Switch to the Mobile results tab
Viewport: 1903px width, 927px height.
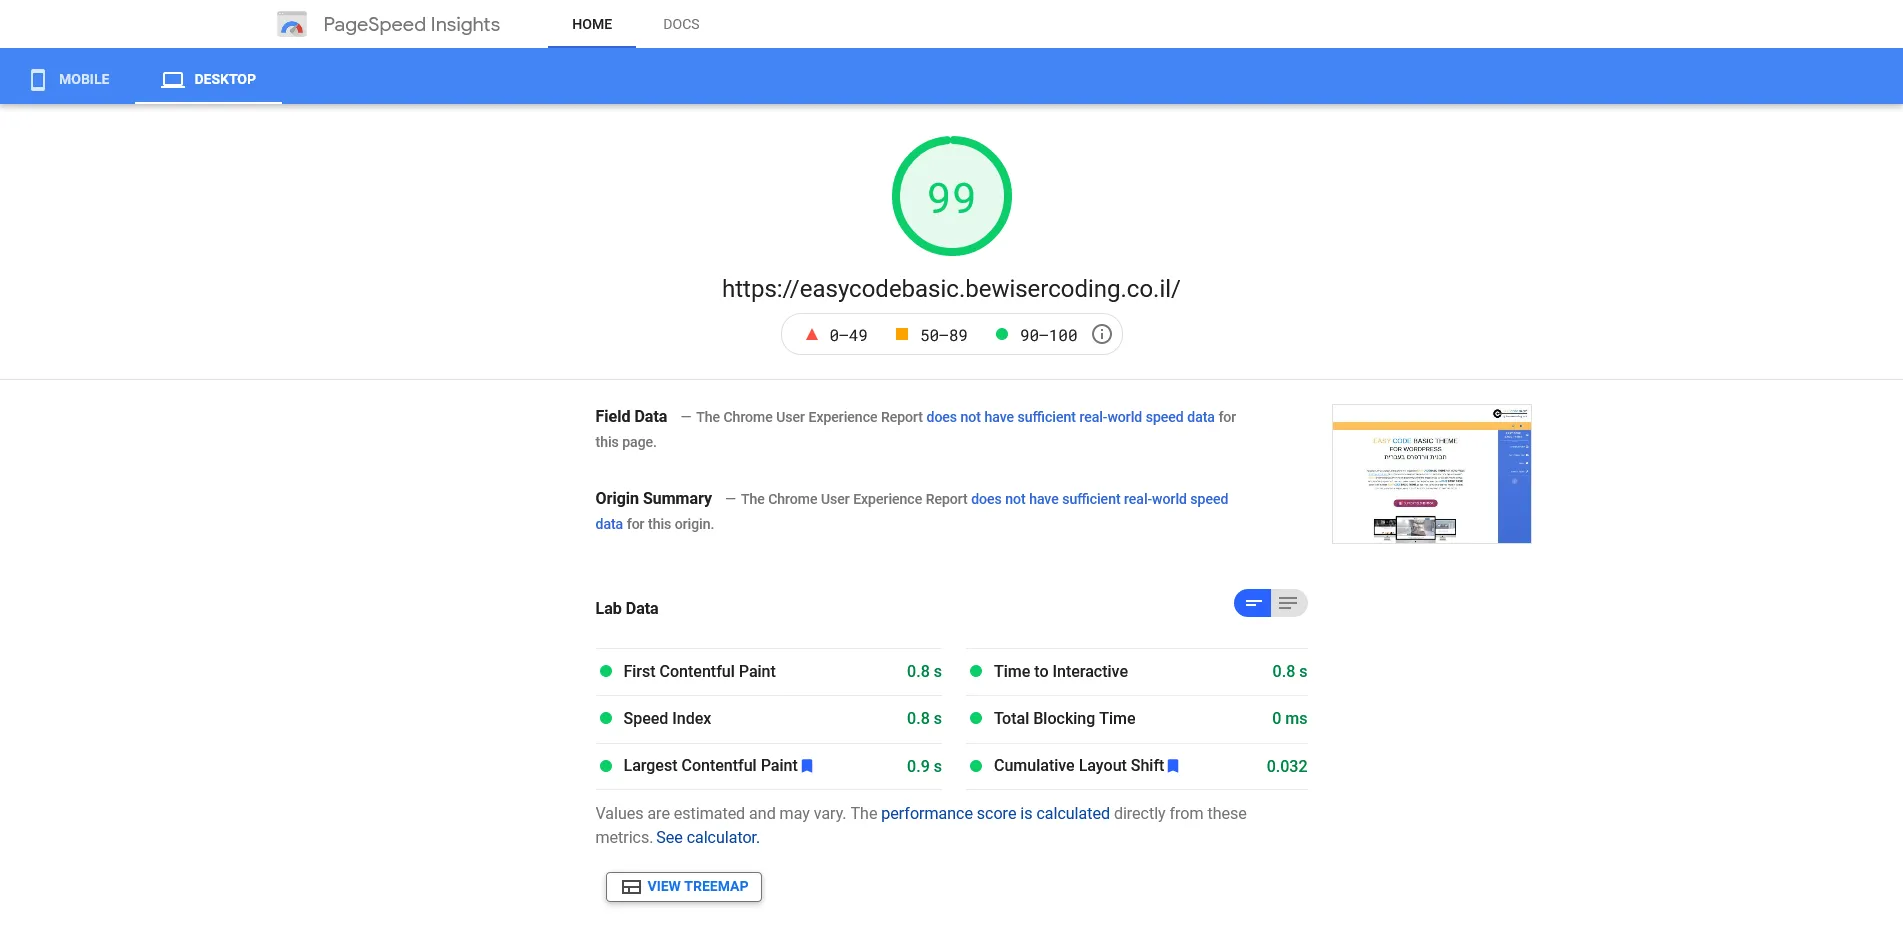(x=69, y=79)
